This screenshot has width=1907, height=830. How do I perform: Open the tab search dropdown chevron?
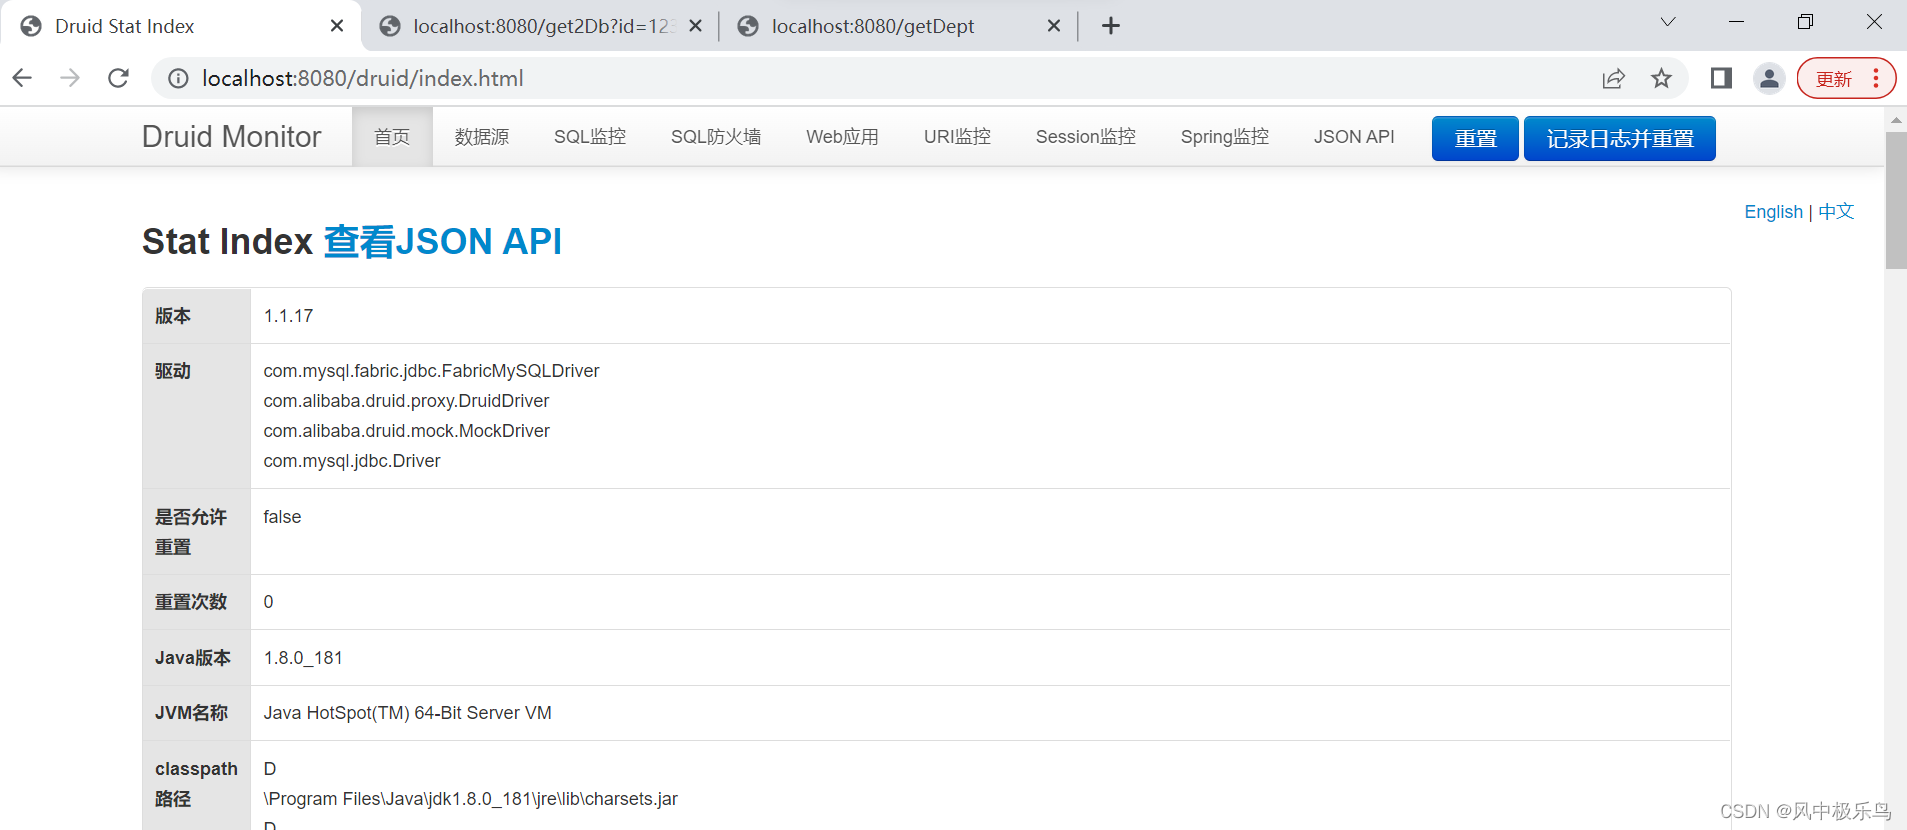pos(1667,22)
